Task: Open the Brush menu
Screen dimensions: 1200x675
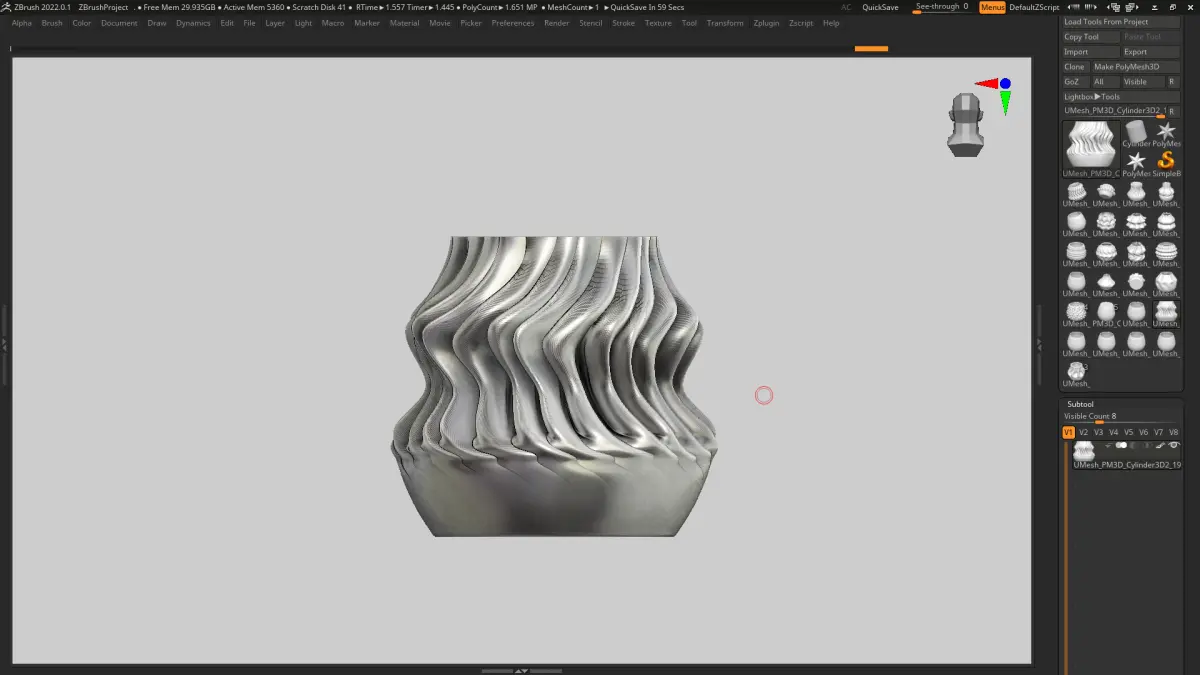Action: coord(52,23)
